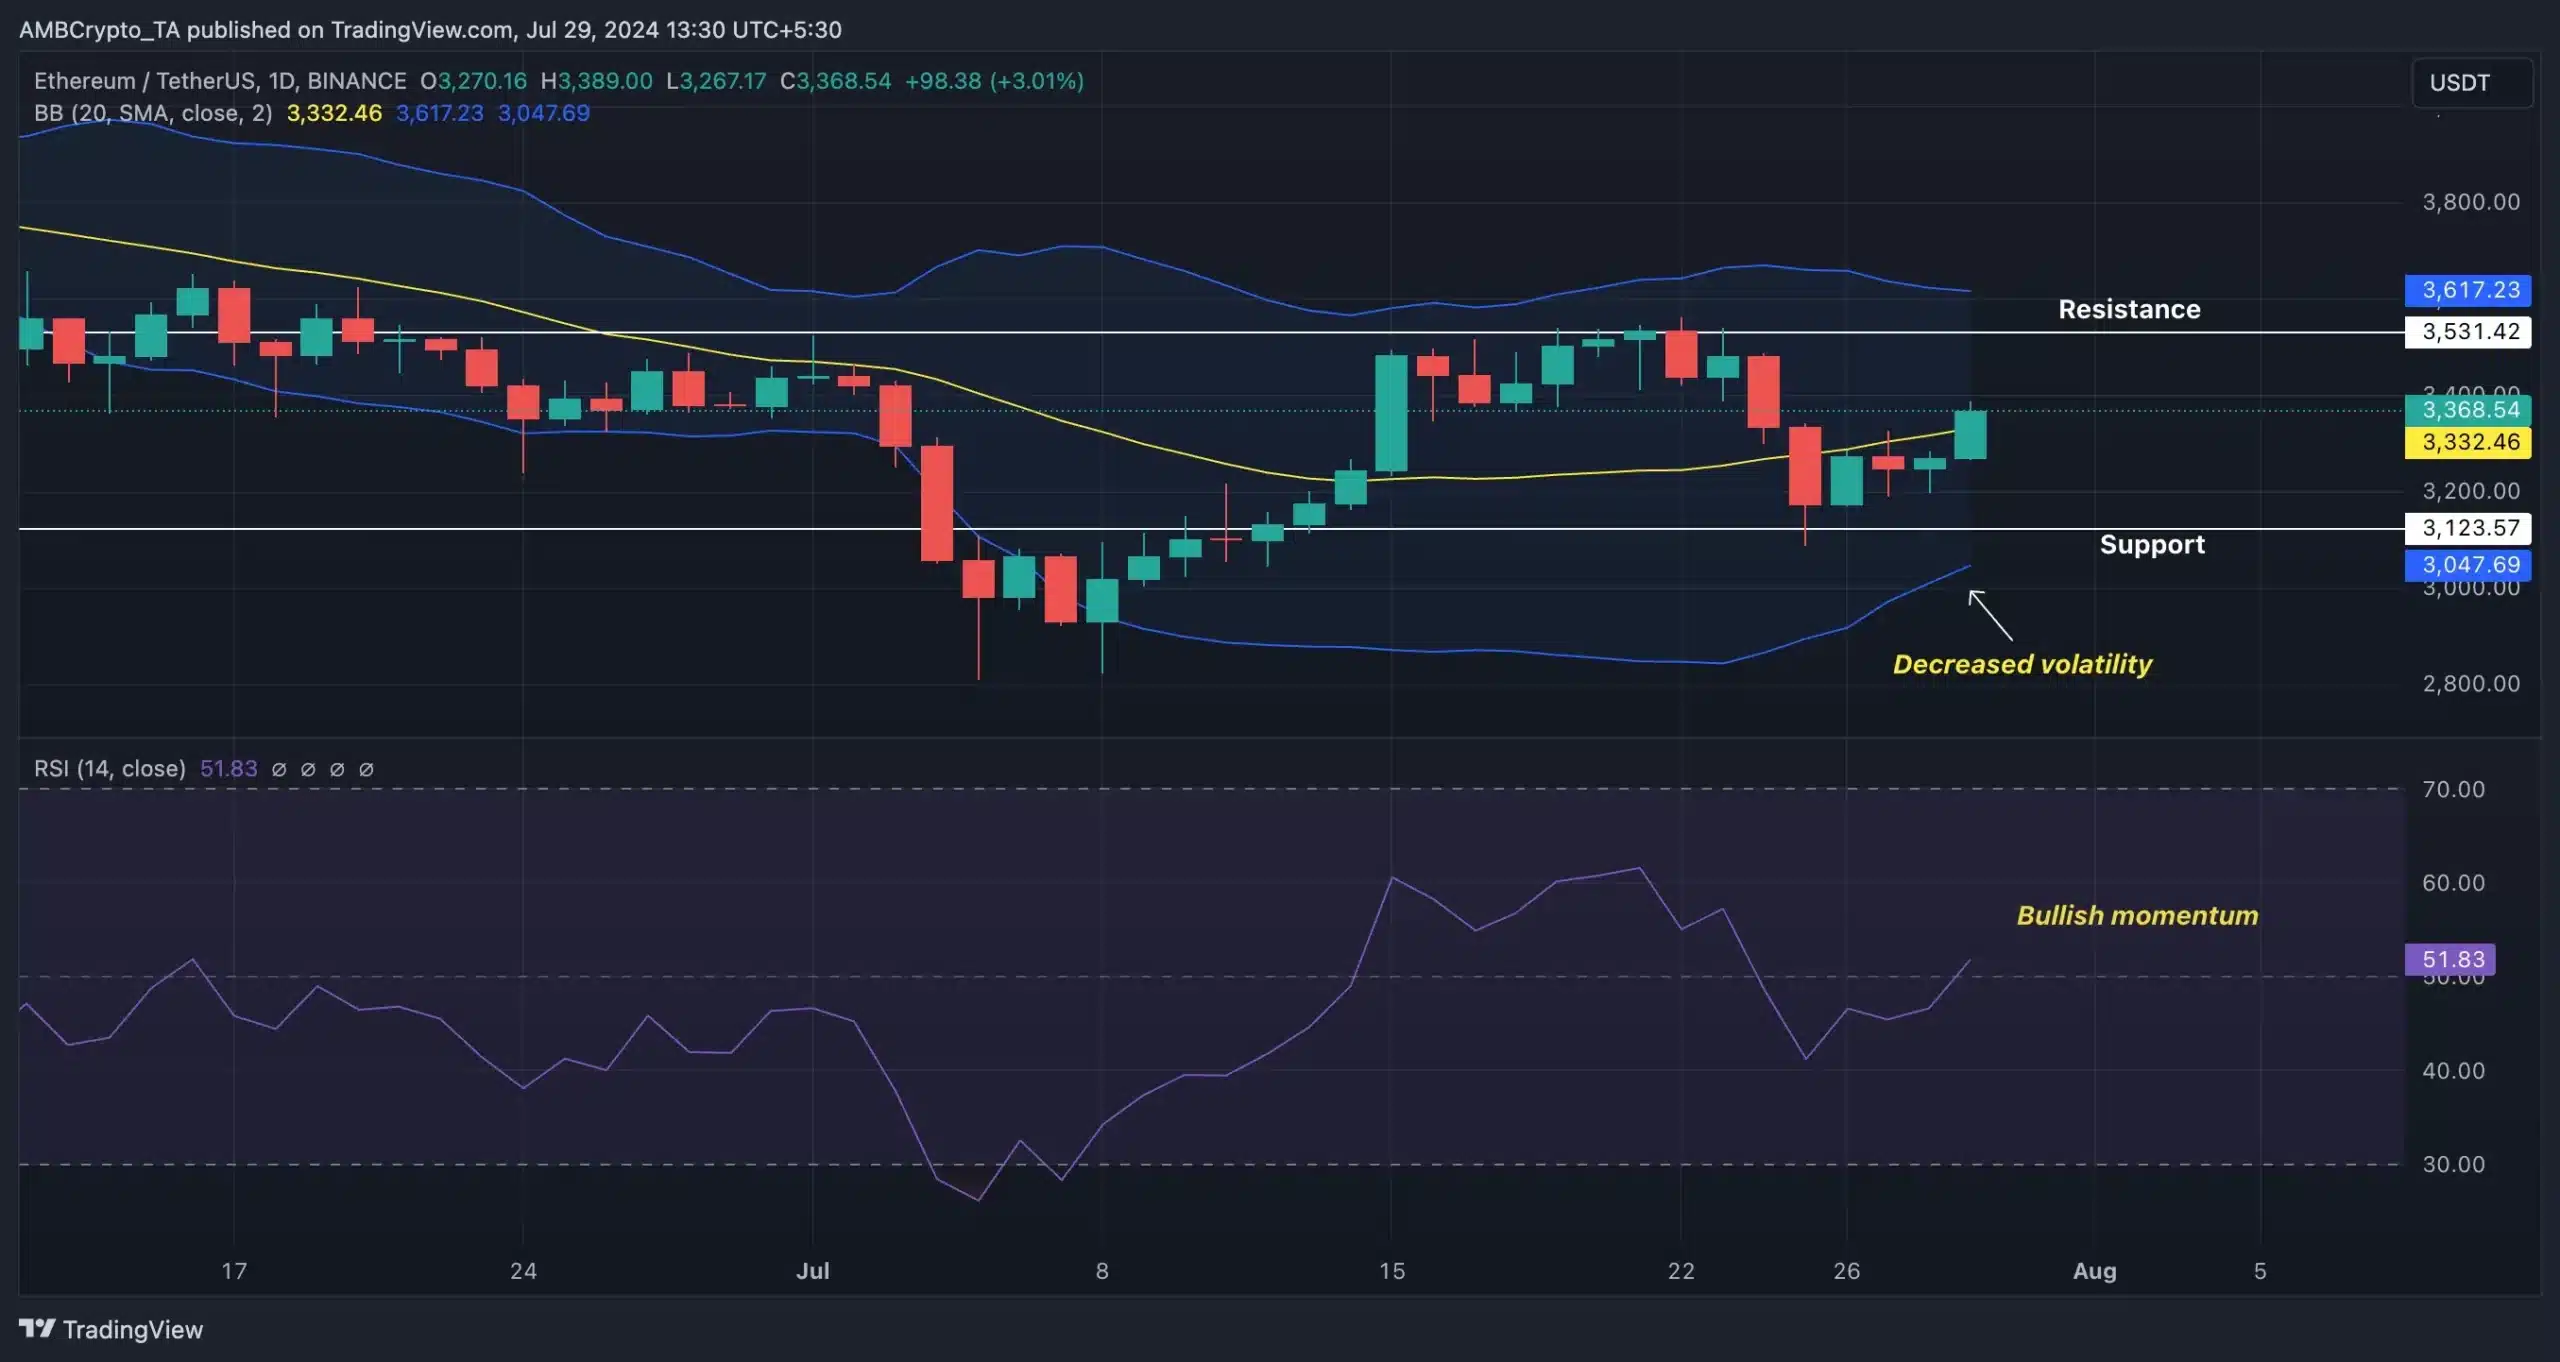Click the 40.00 RSI axis label
2560x1362 pixels.
point(2453,1071)
